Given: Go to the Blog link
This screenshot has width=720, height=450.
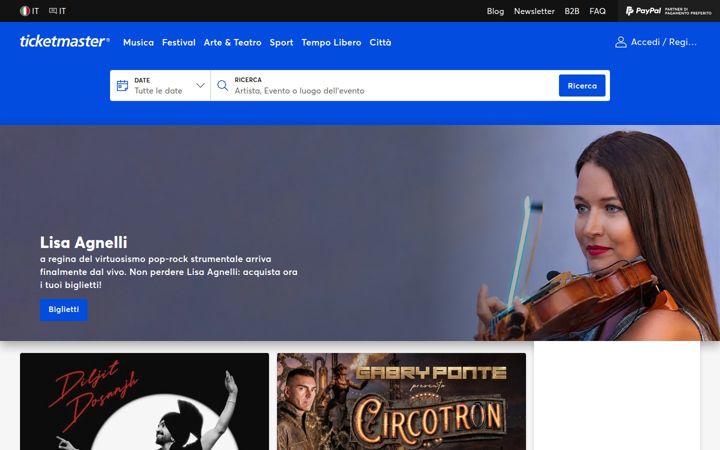Looking at the screenshot, I should pos(495,11).
